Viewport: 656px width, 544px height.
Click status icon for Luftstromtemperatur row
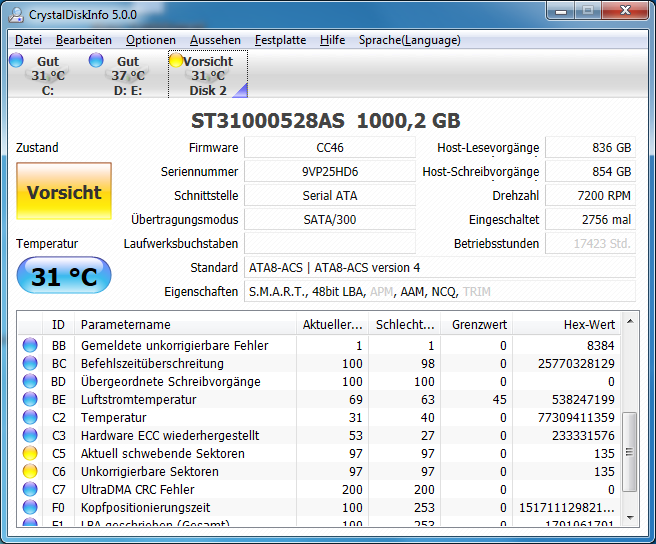coord(30,399)
